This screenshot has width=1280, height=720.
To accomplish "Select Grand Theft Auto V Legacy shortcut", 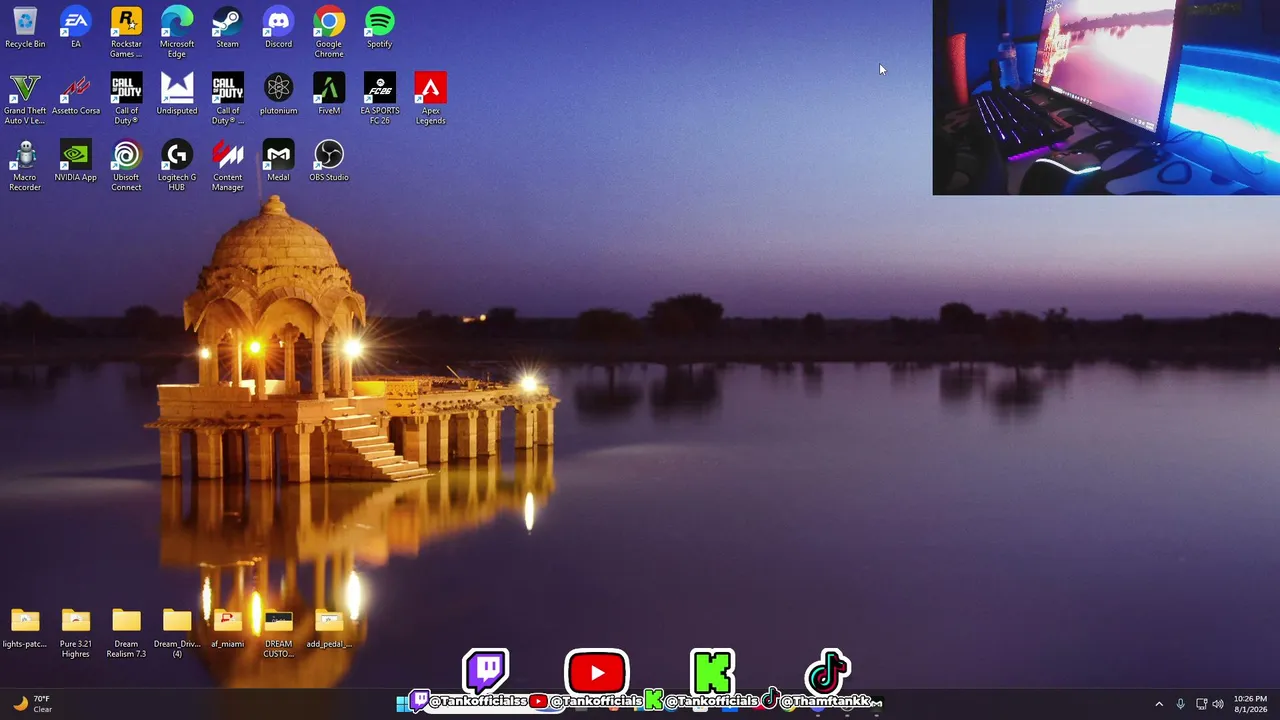I will click(25, 99).
